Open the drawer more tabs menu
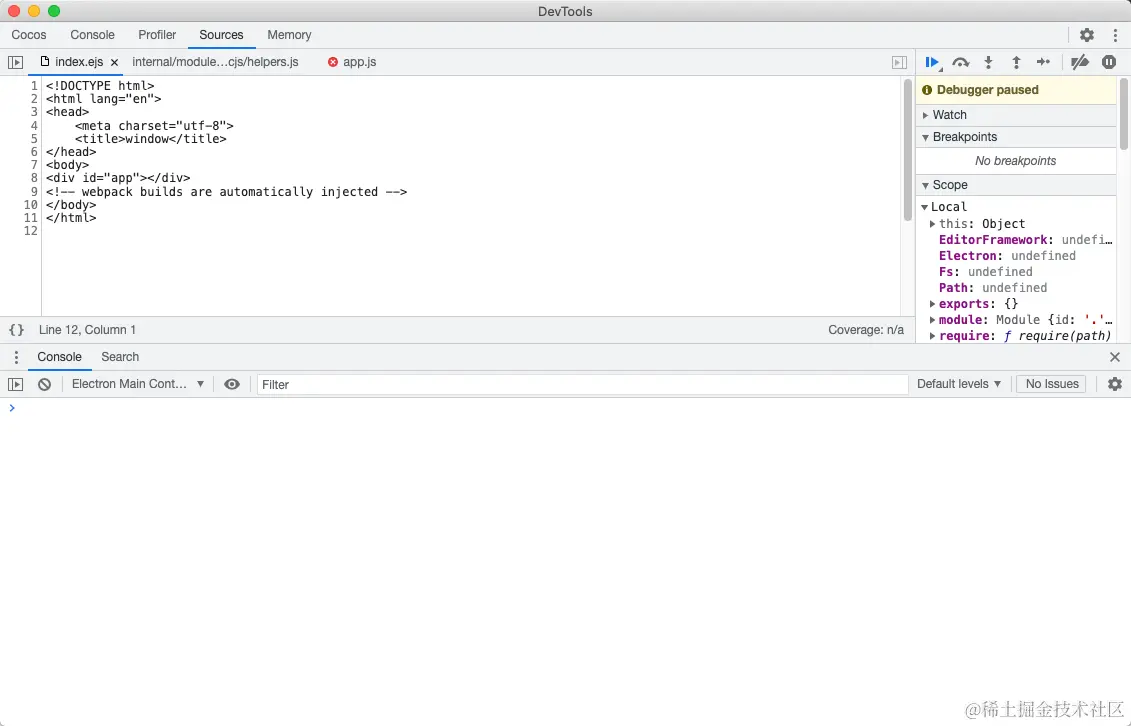The height and width of the screenshot is (726, 1131). [16, 357]
